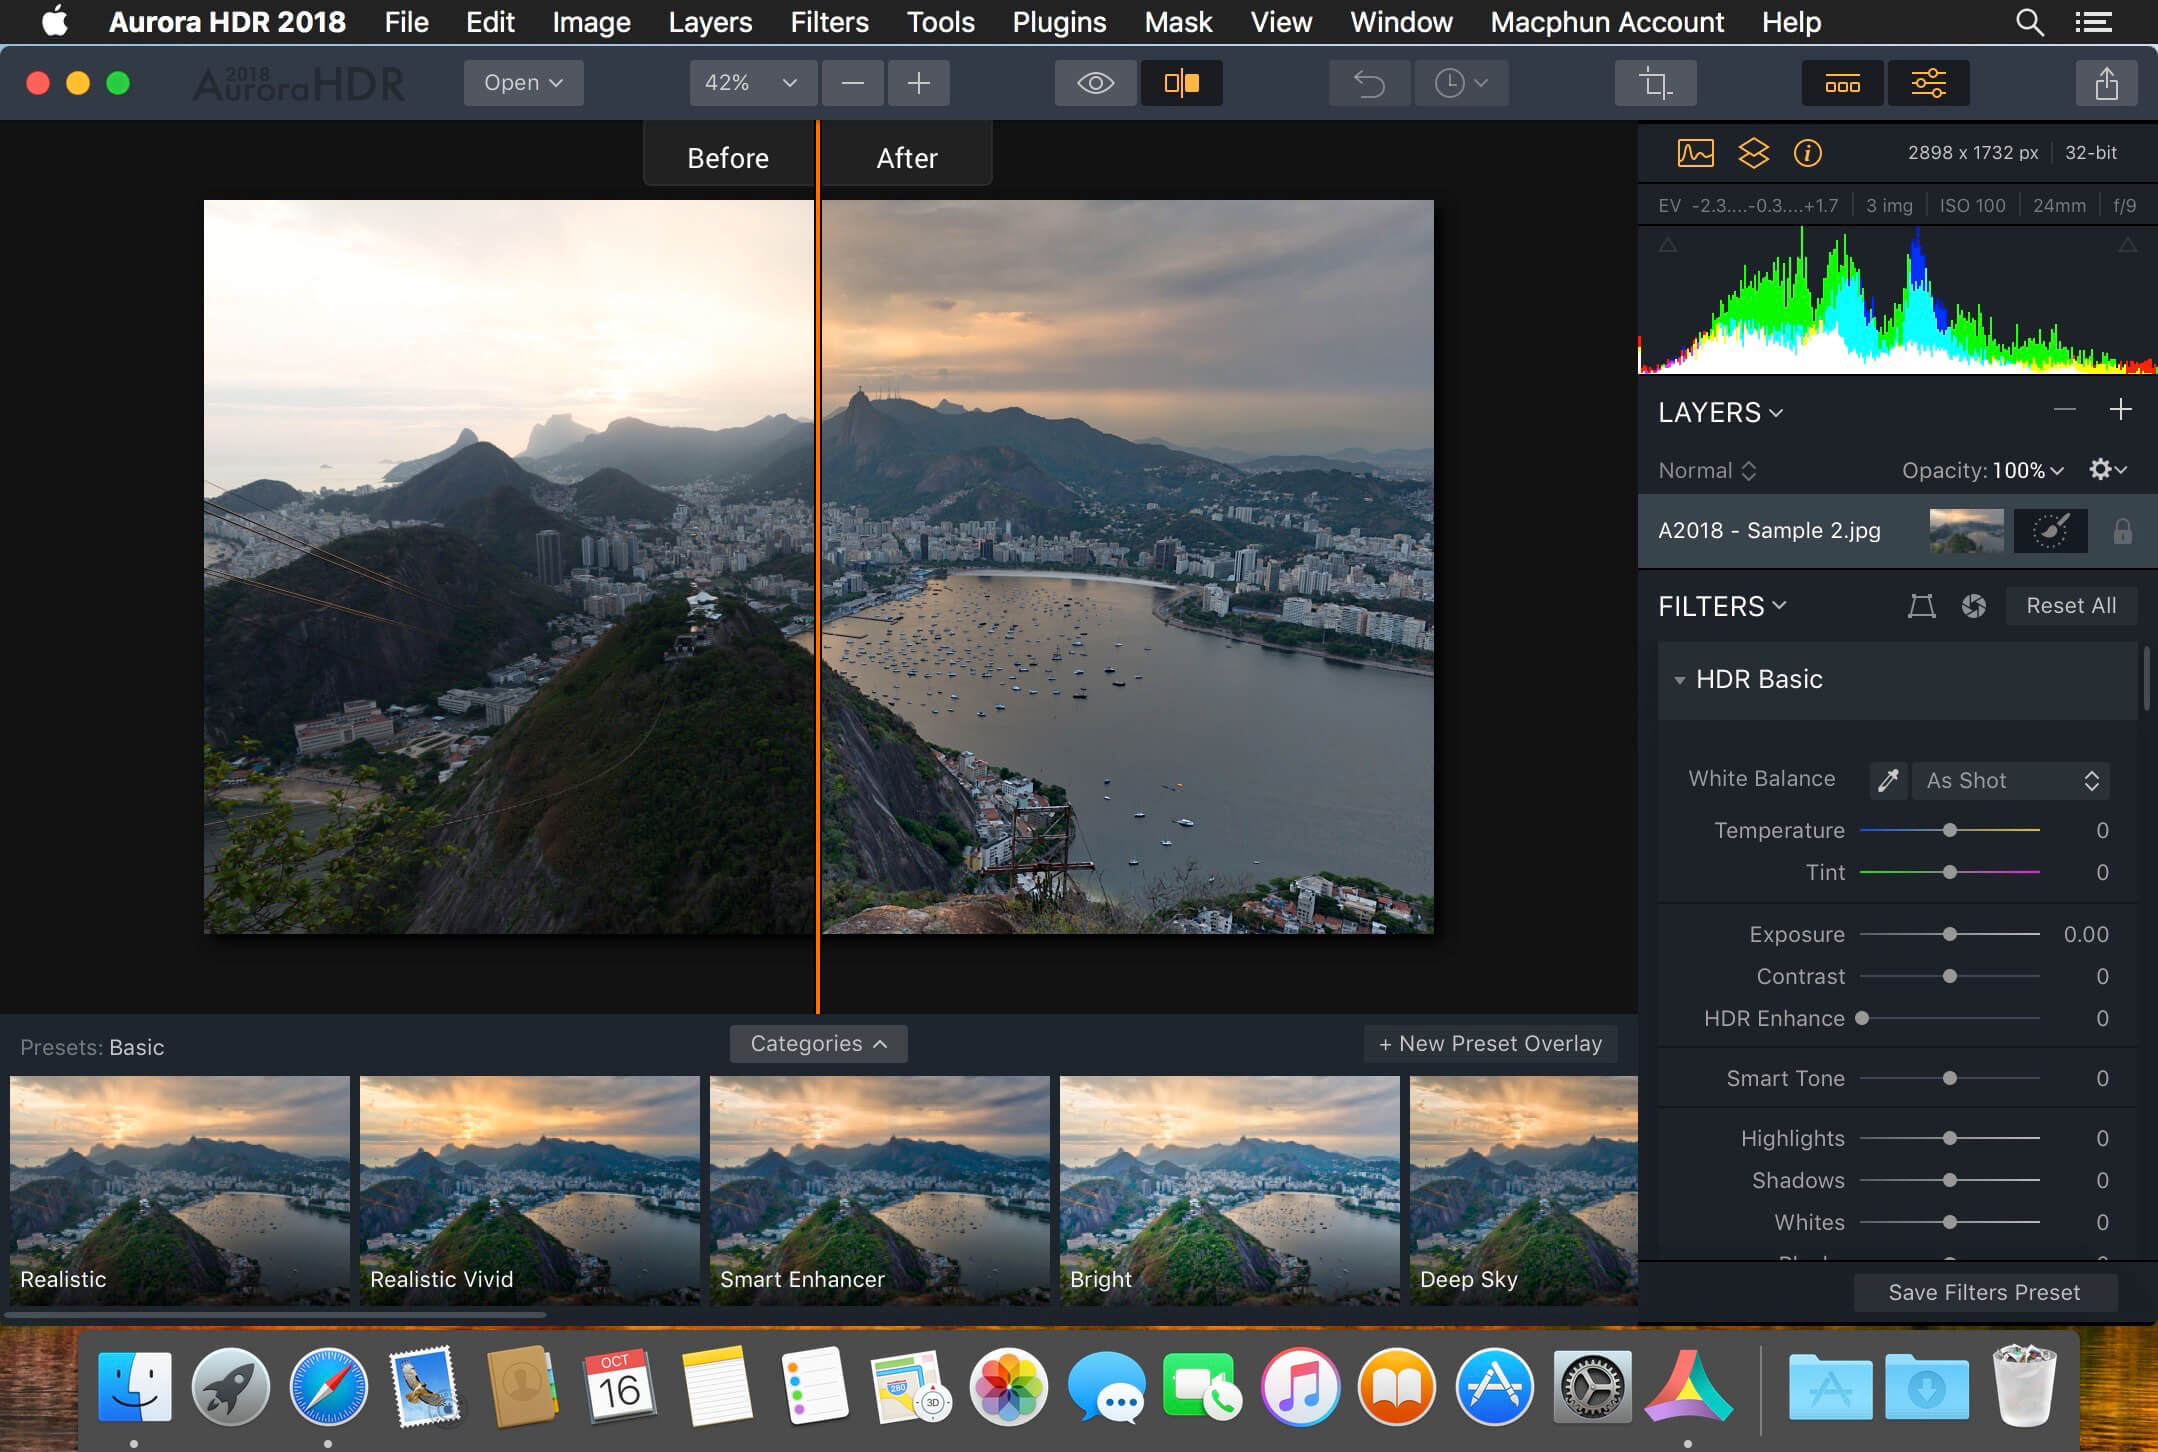Show the layers panel icon
The width and height of the screenshot is (2158, 1452).
(x=1753, y=153)
